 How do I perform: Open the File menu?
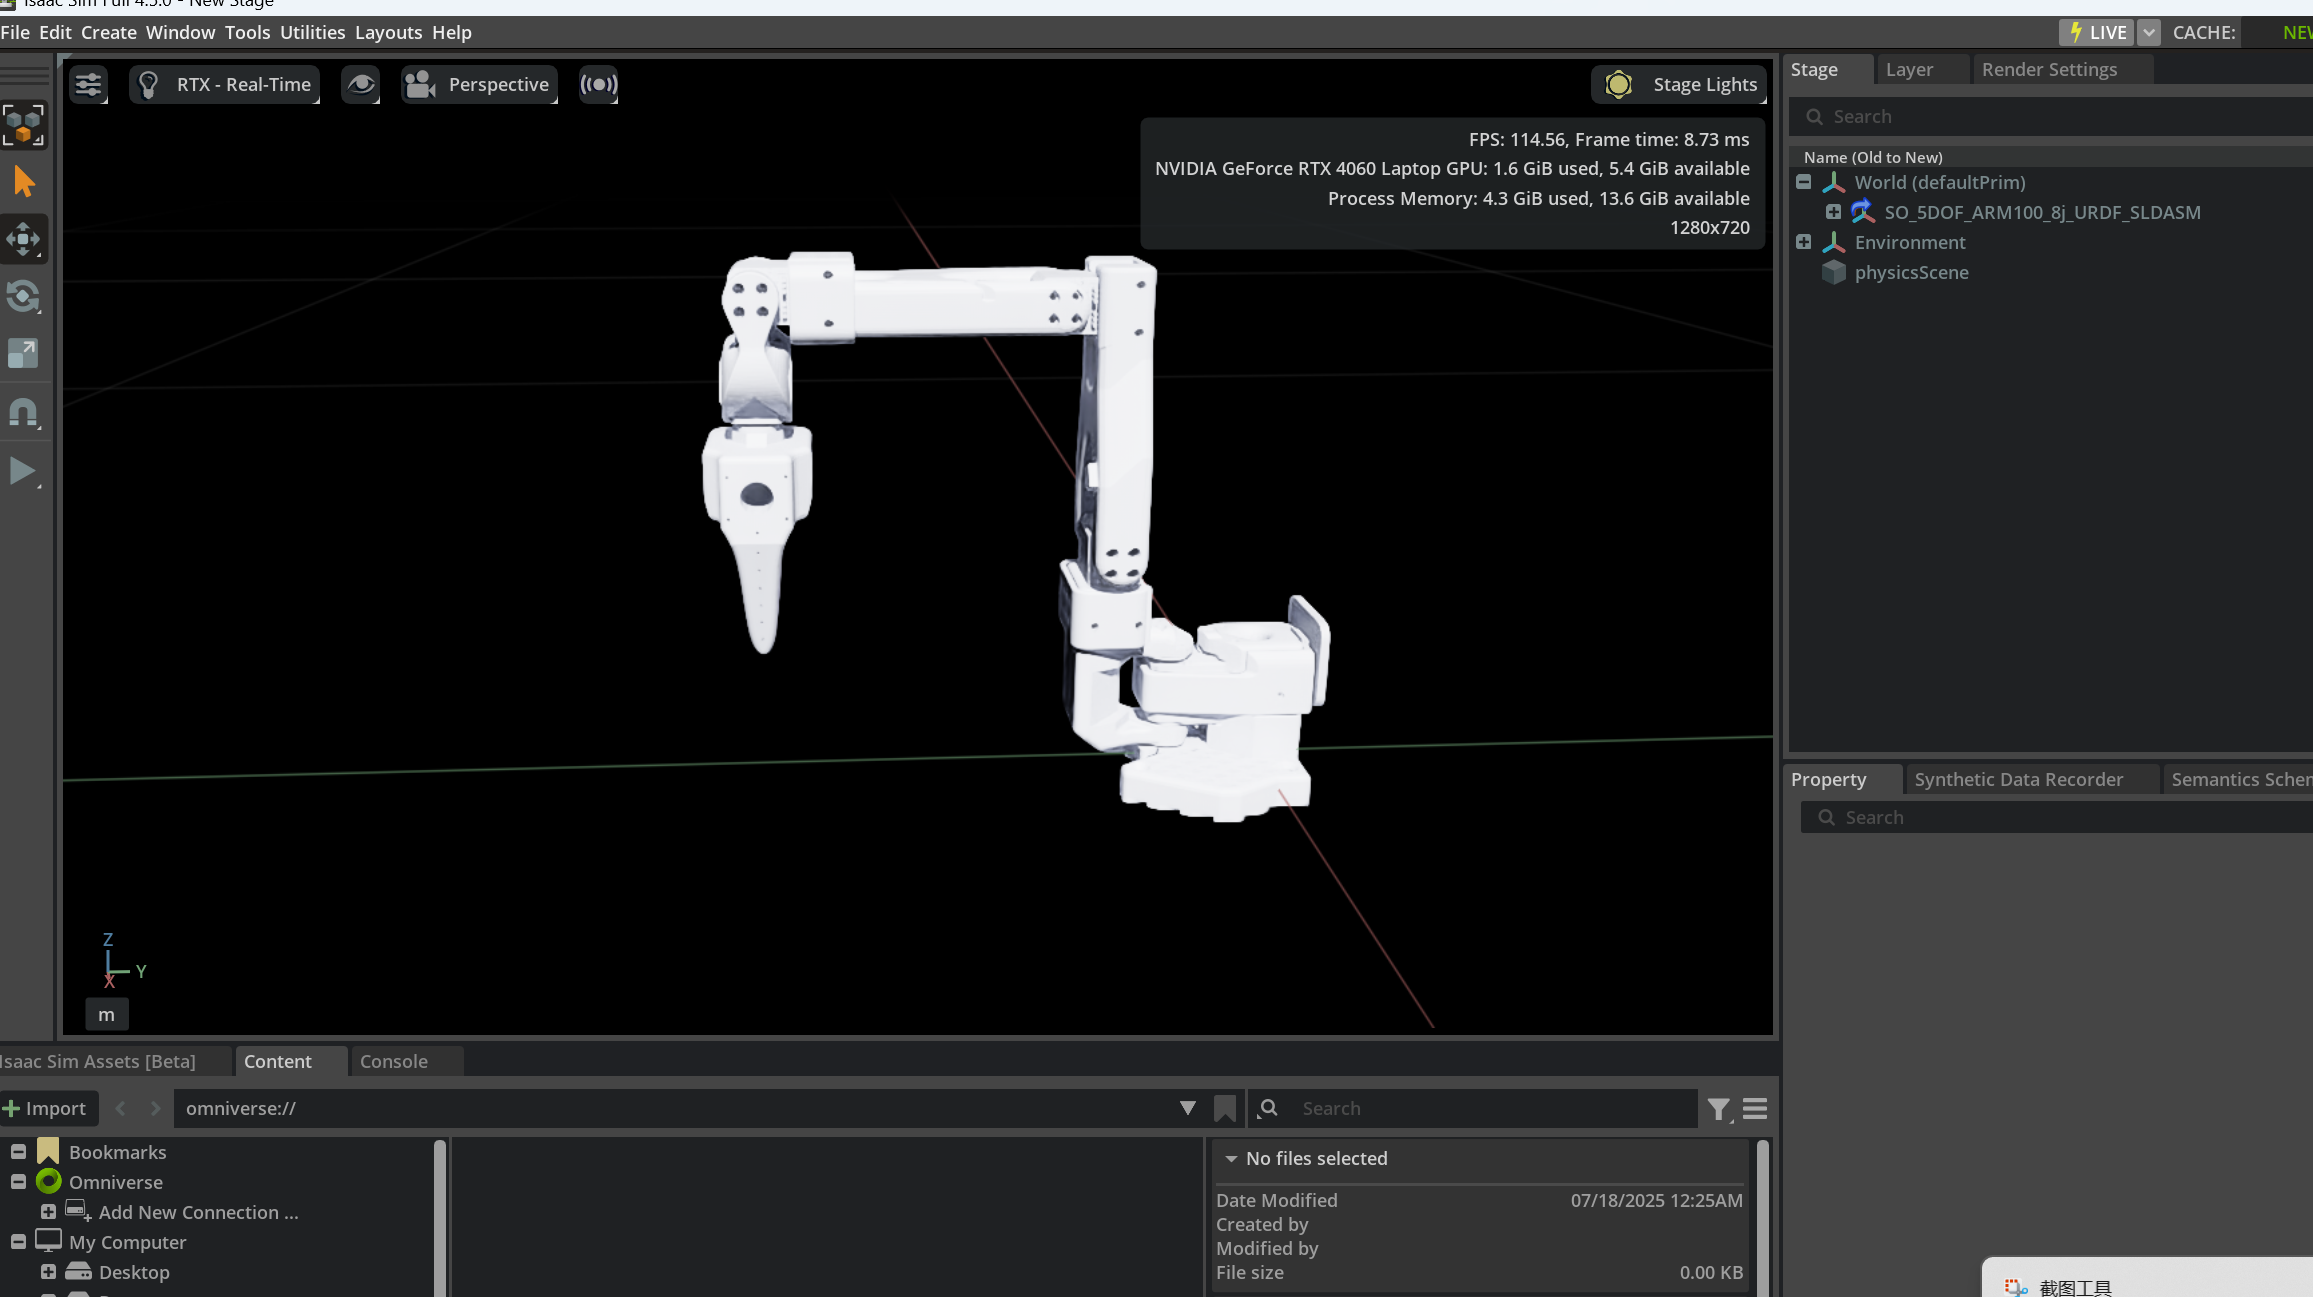[15, 32]
